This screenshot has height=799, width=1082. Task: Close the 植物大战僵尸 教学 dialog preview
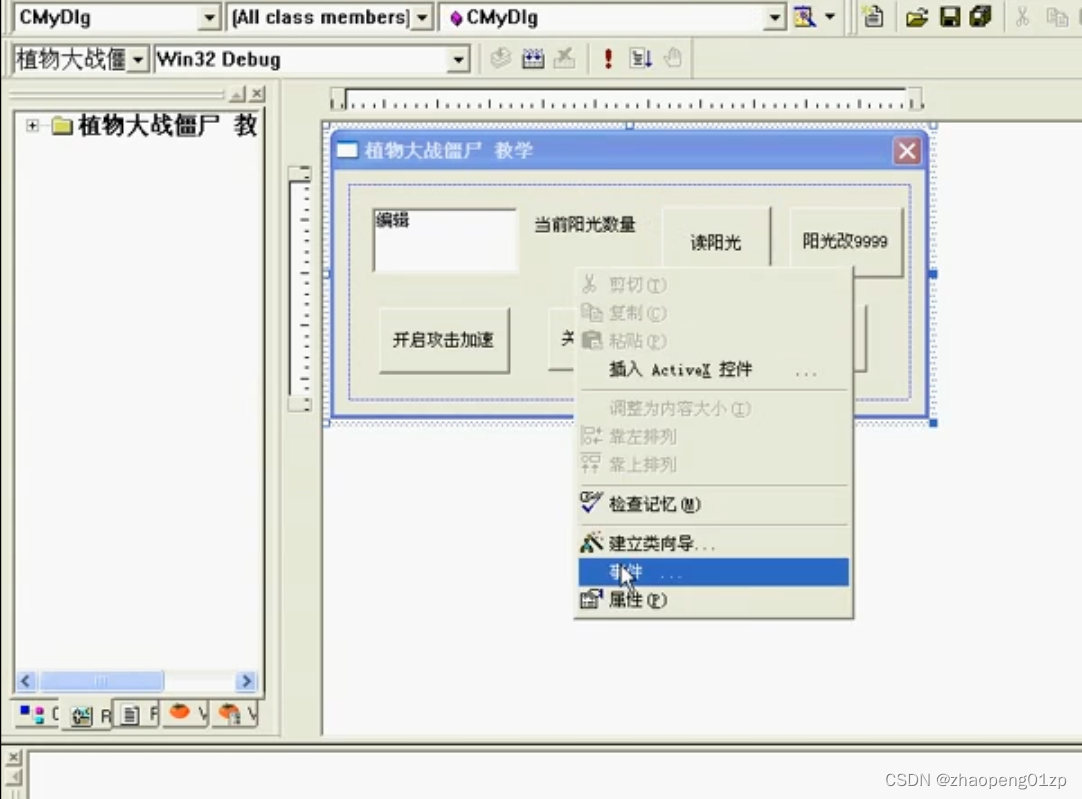907,150
